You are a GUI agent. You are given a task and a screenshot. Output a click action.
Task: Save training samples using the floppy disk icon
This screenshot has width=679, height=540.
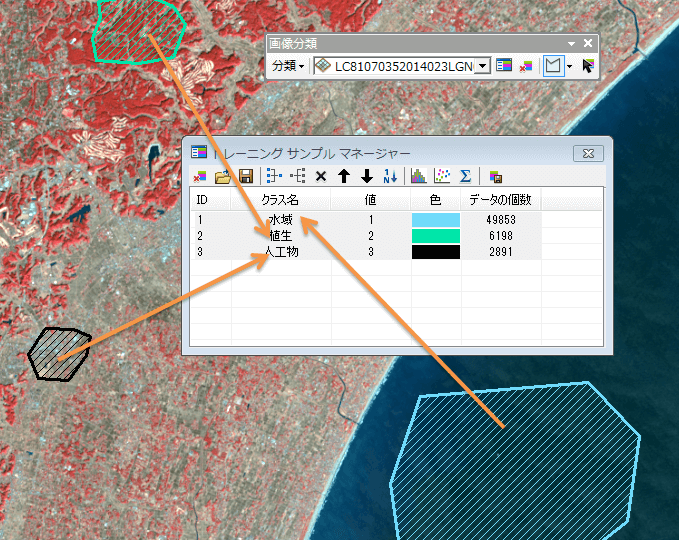tap(245, 176)
